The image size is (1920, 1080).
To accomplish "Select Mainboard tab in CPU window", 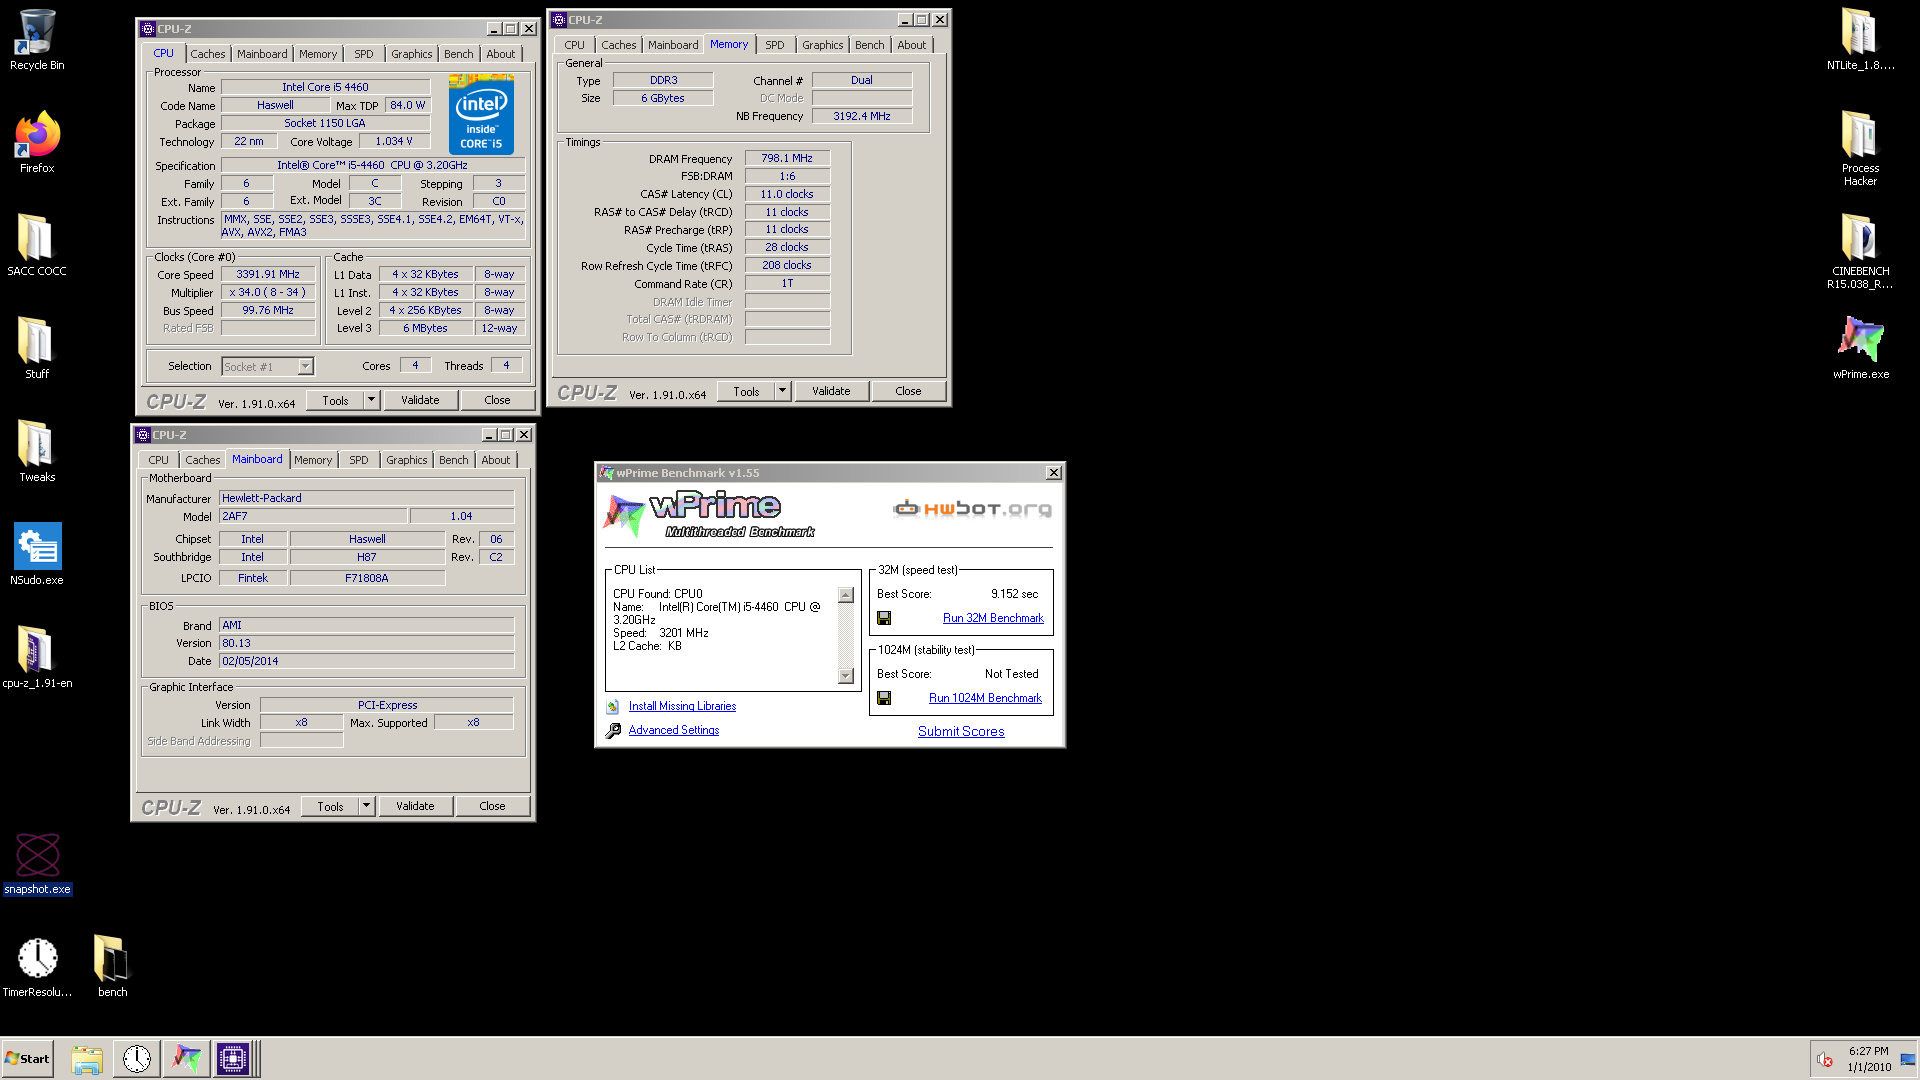I will 262,54.
